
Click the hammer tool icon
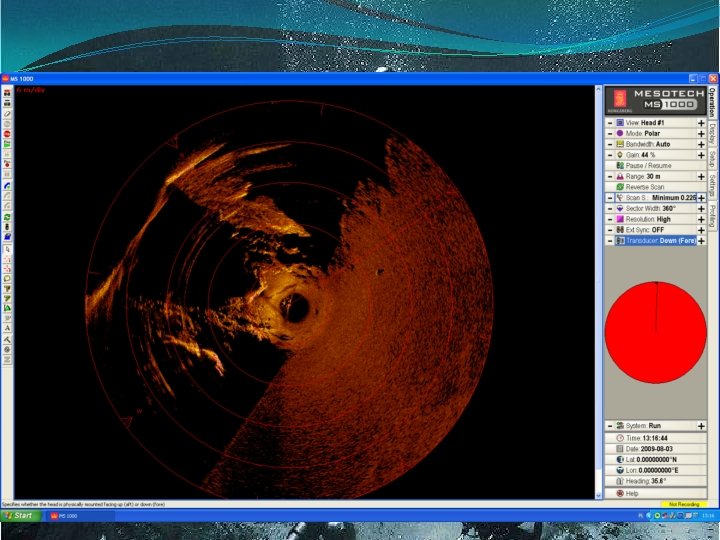(7, 339)
